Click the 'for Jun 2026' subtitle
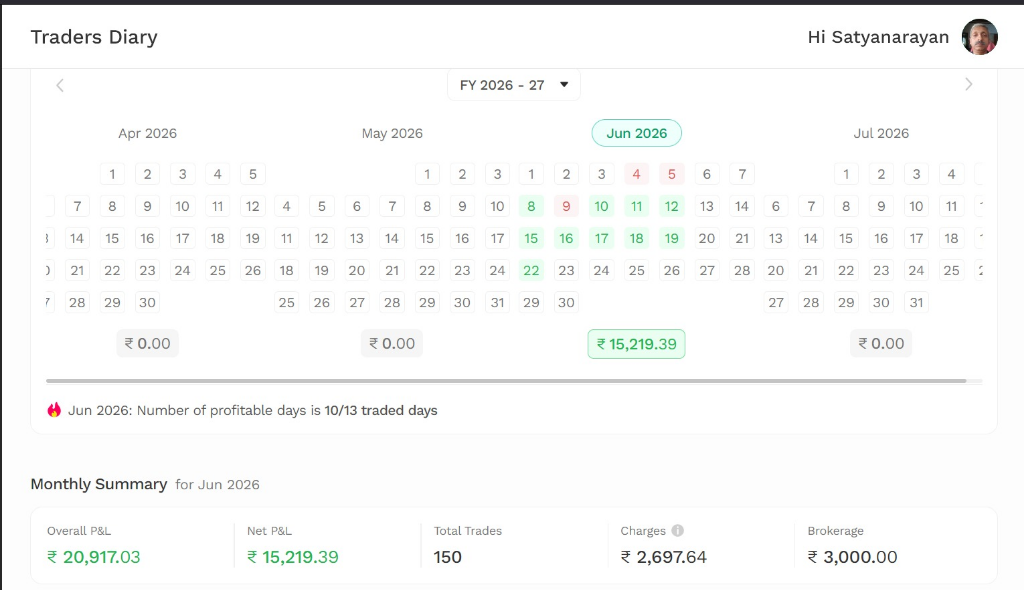This screenshot has width=1024, height=590. [x=217, y=485]
